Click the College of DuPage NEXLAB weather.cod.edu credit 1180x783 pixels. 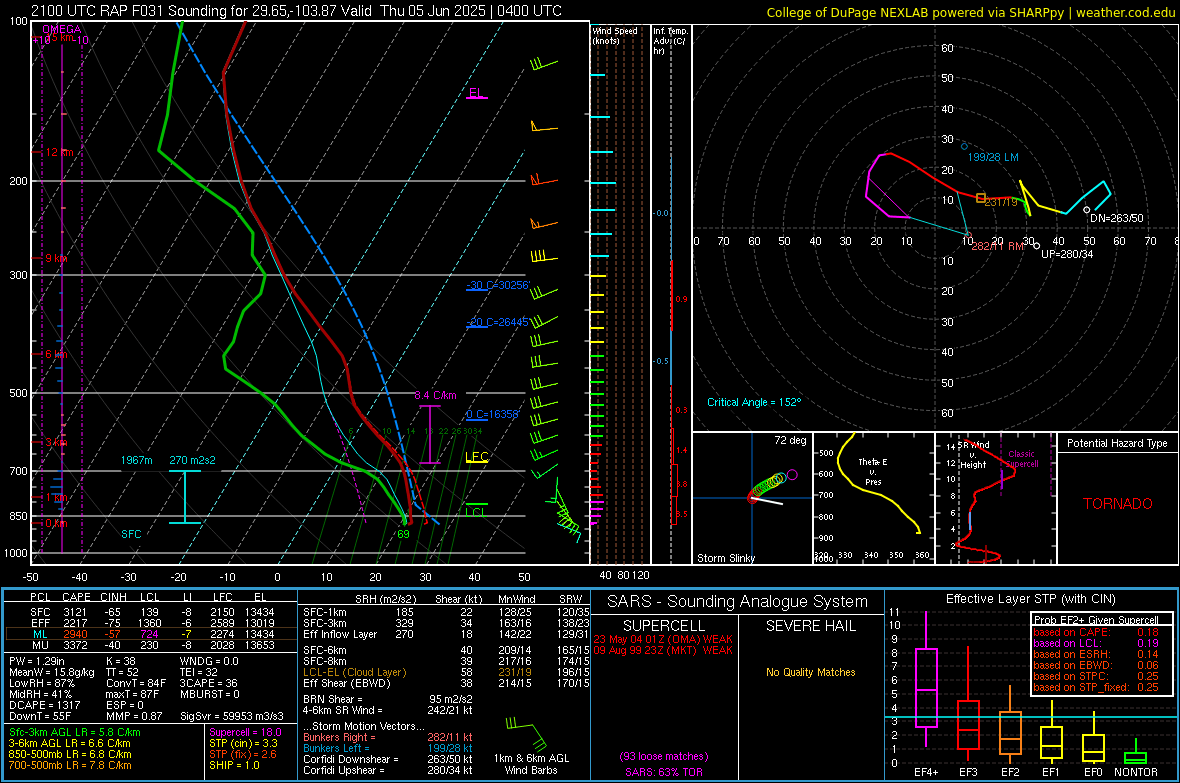970,12
